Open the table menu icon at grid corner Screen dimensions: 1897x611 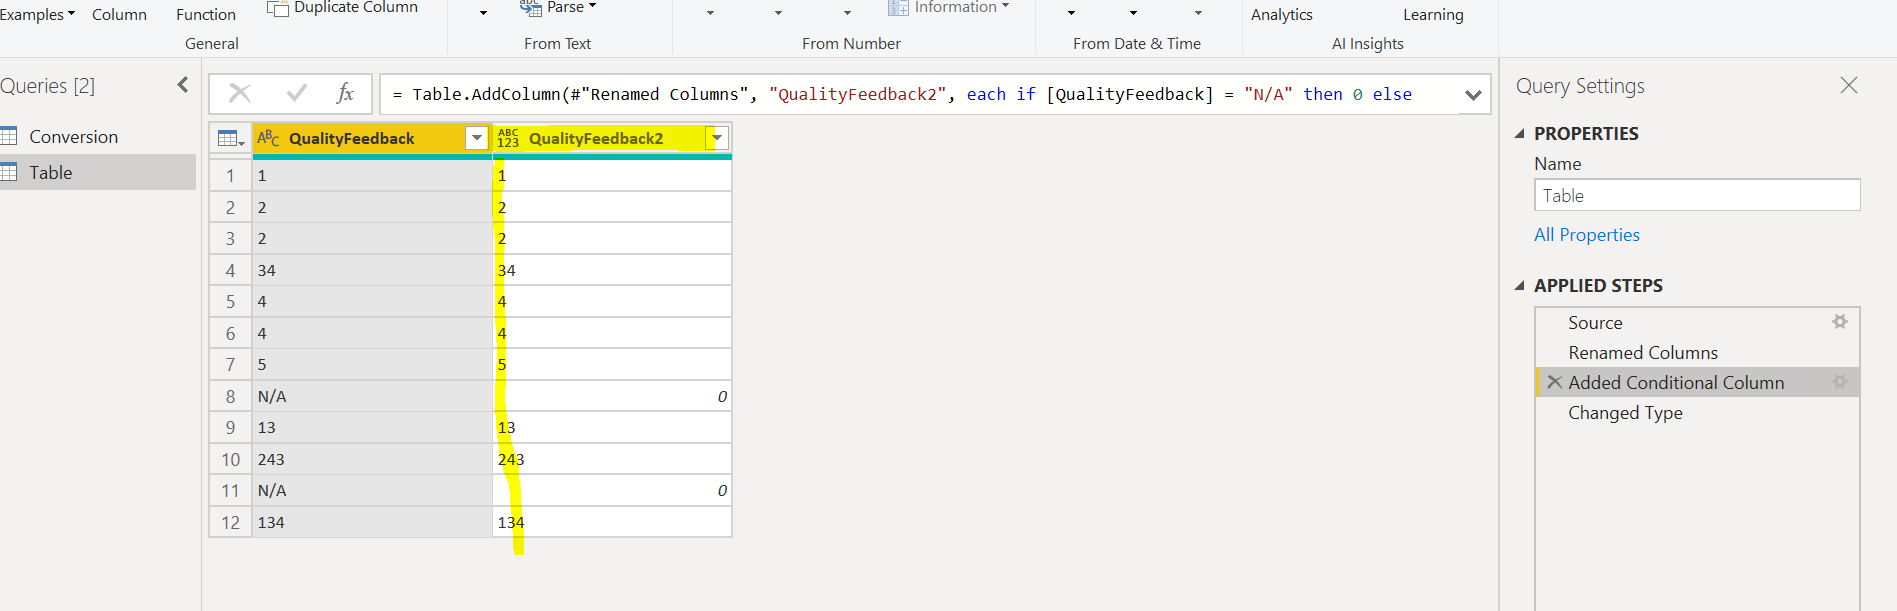(231, 139)
